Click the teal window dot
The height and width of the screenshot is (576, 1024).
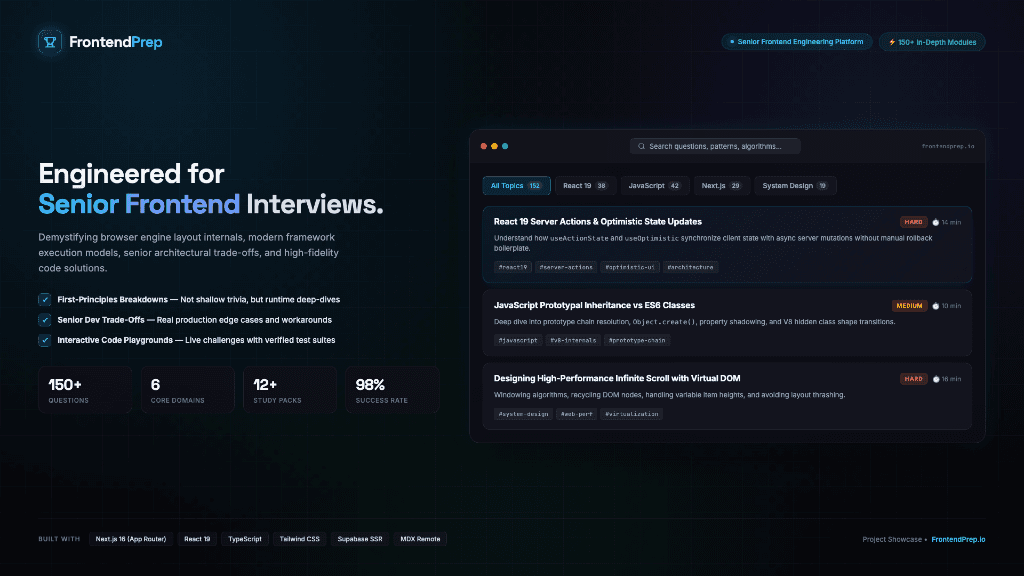(x=505, y=146)
